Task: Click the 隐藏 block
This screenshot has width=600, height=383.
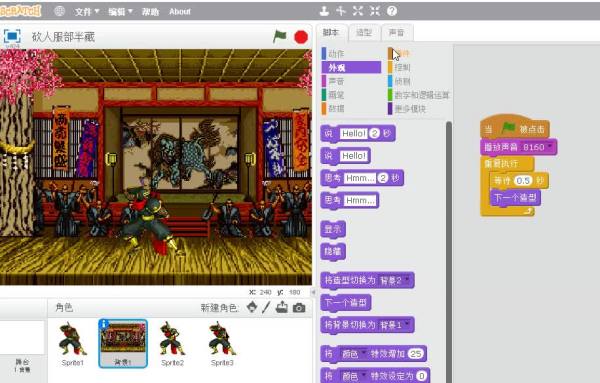Action: [333, 251]
